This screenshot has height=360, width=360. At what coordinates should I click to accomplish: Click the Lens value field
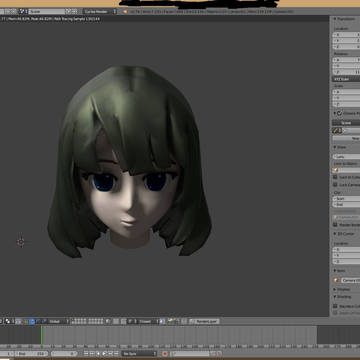click(x=346, y=156)
